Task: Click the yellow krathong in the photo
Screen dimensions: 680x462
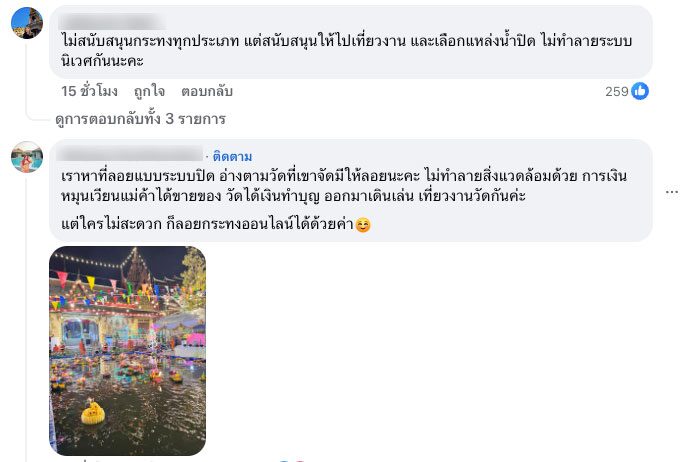Action: [93, 412]
